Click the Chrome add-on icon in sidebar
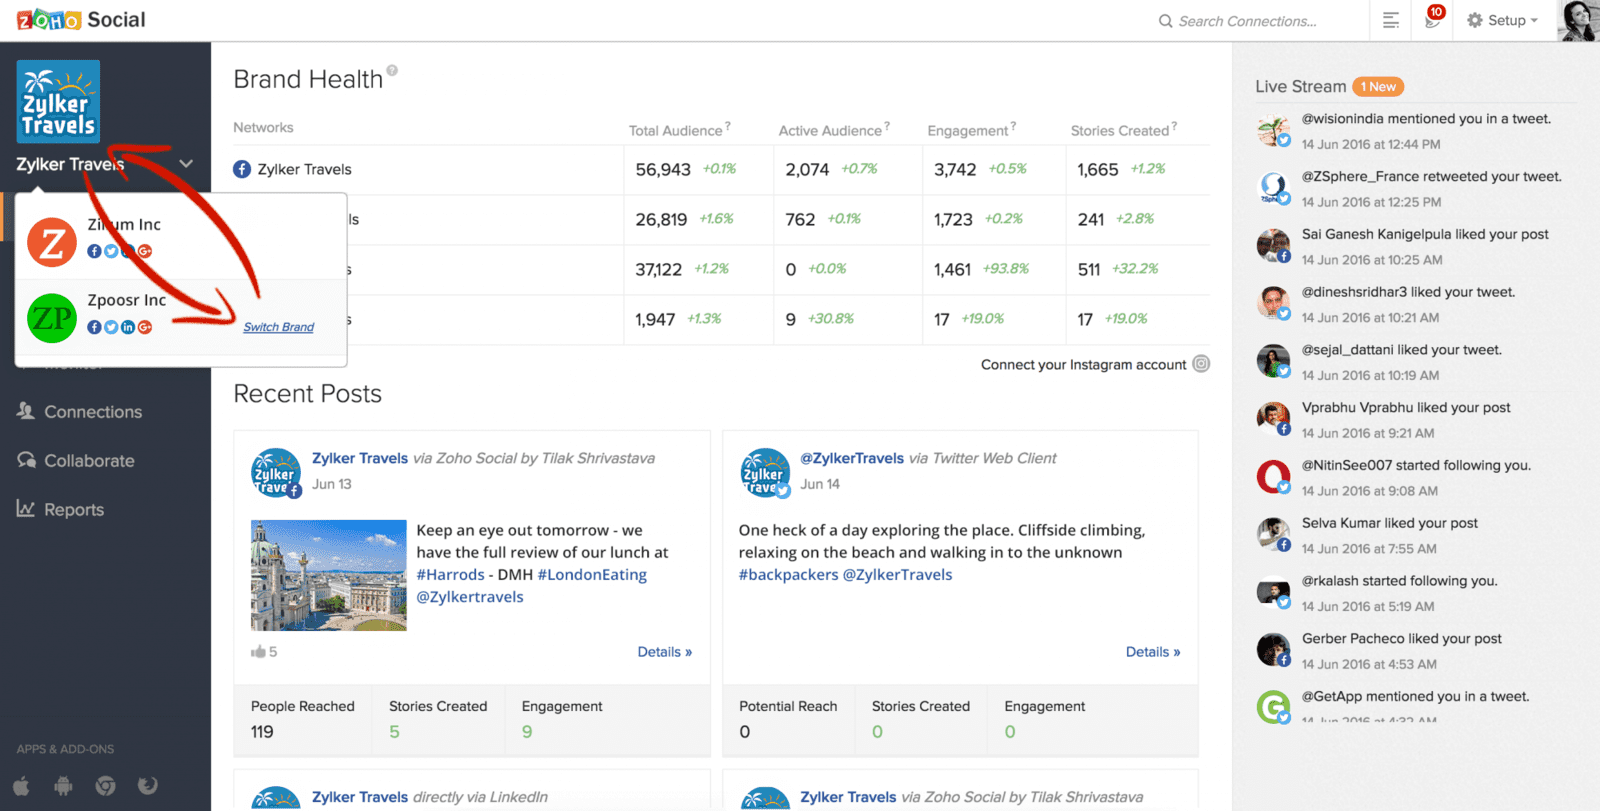 click(105, 786)
